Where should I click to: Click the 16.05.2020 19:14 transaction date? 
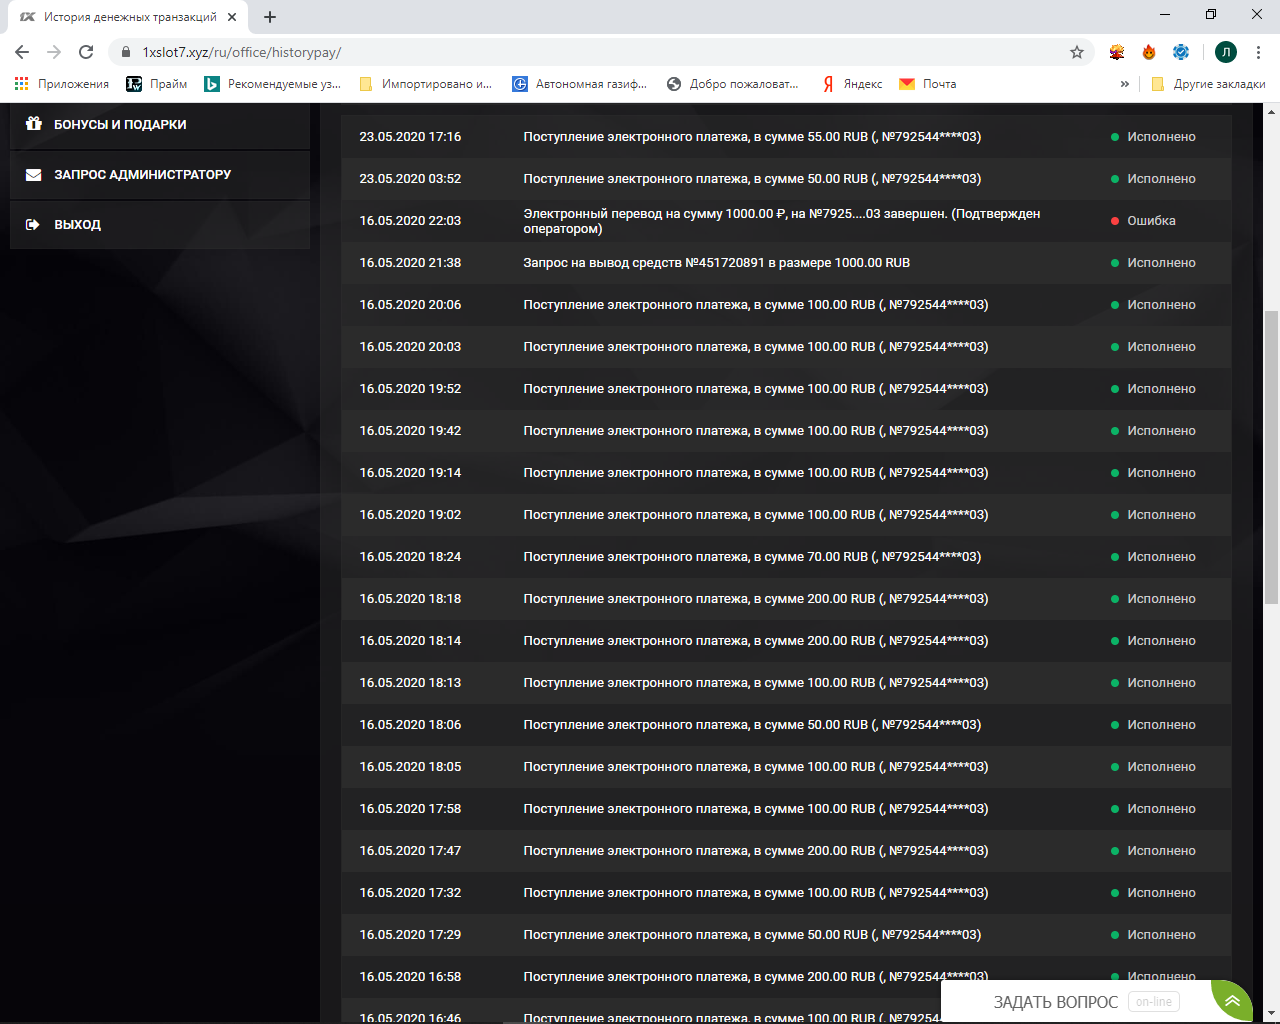click(x=410, y=473)
